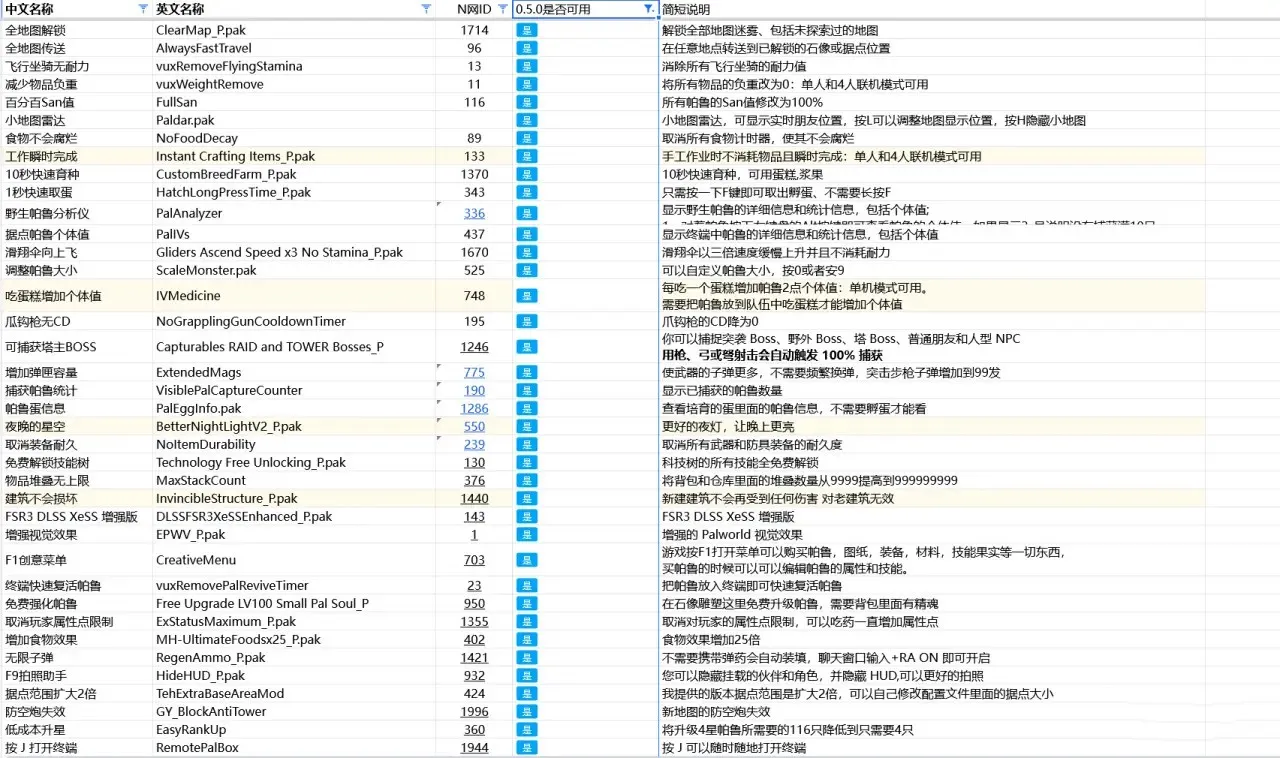The width and height of the screenshot is (1280, 758).
Task: Select the description cell 爪钩枪的CD降为0
Action: (x=932, y=321)
